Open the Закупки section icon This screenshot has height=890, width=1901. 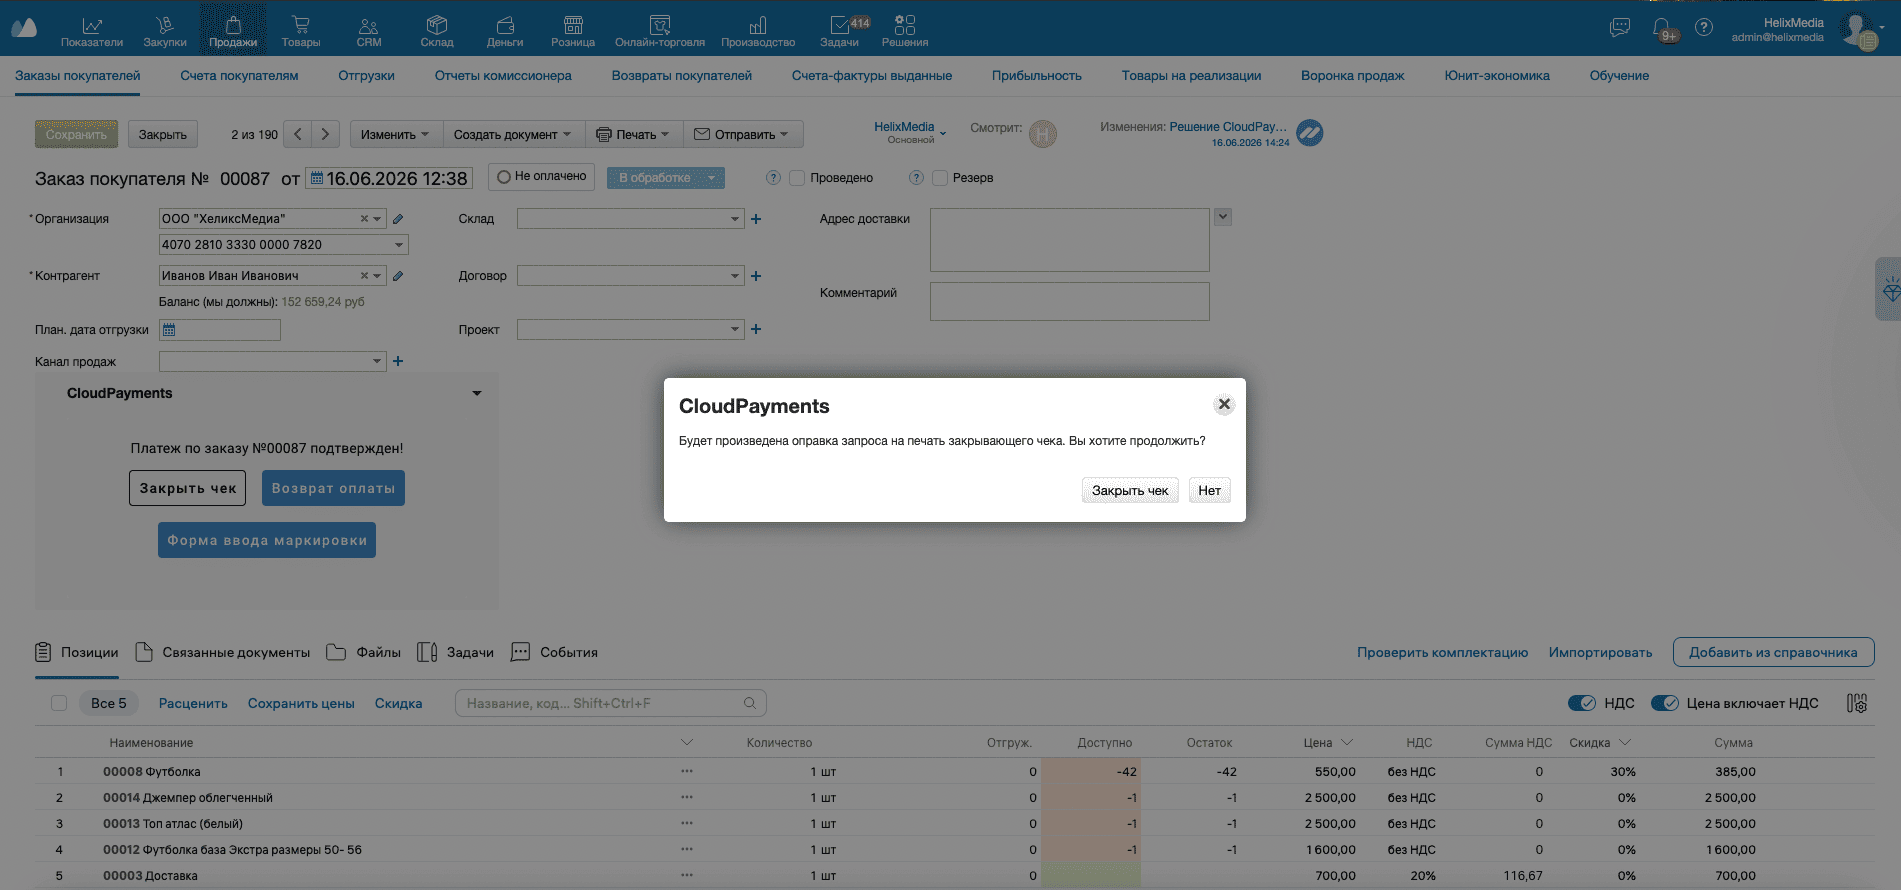(x=165, y=31)
